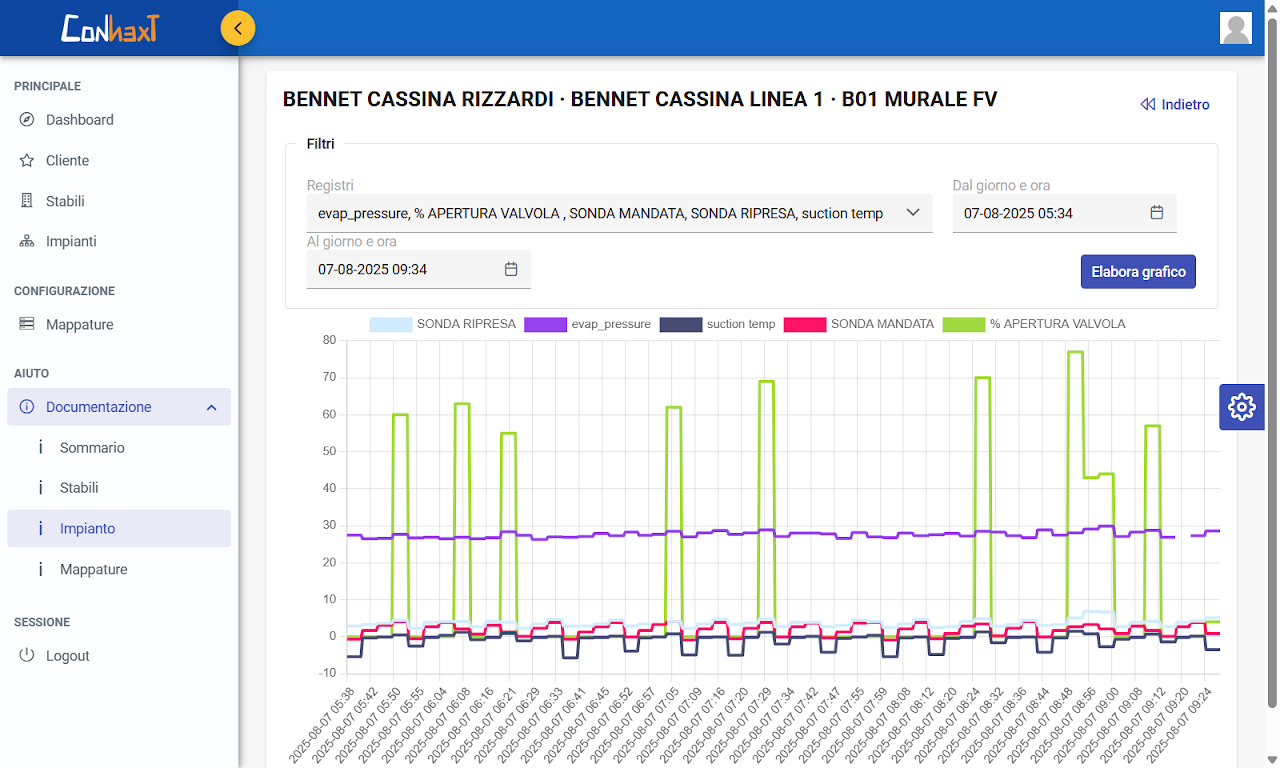The height and width of the screenshot is (768, 1280).
Task: Click the Dashboard compass icon
Action: (27, 120)
